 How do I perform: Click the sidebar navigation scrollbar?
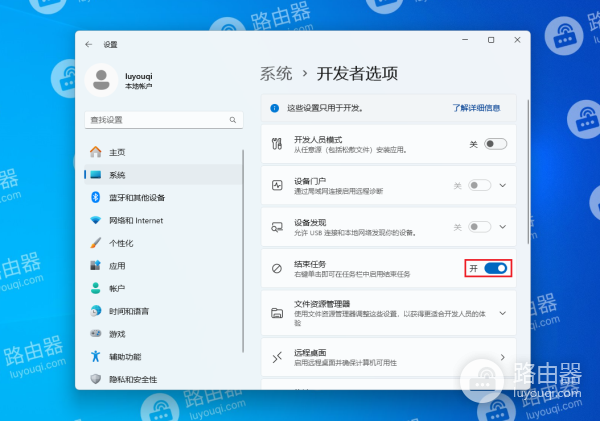[243, 251]
